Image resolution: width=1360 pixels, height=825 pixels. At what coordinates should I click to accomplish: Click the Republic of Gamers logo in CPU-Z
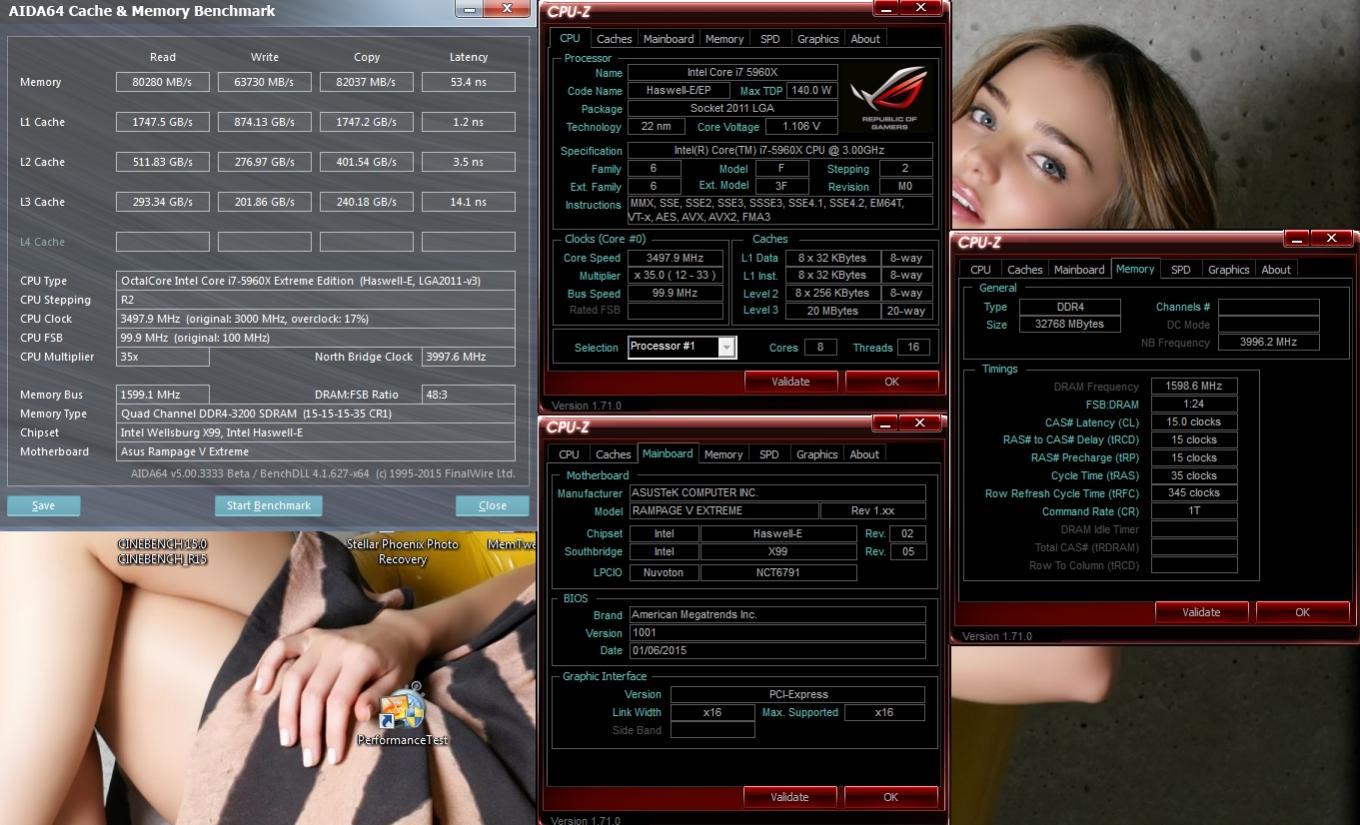point(889,98)
